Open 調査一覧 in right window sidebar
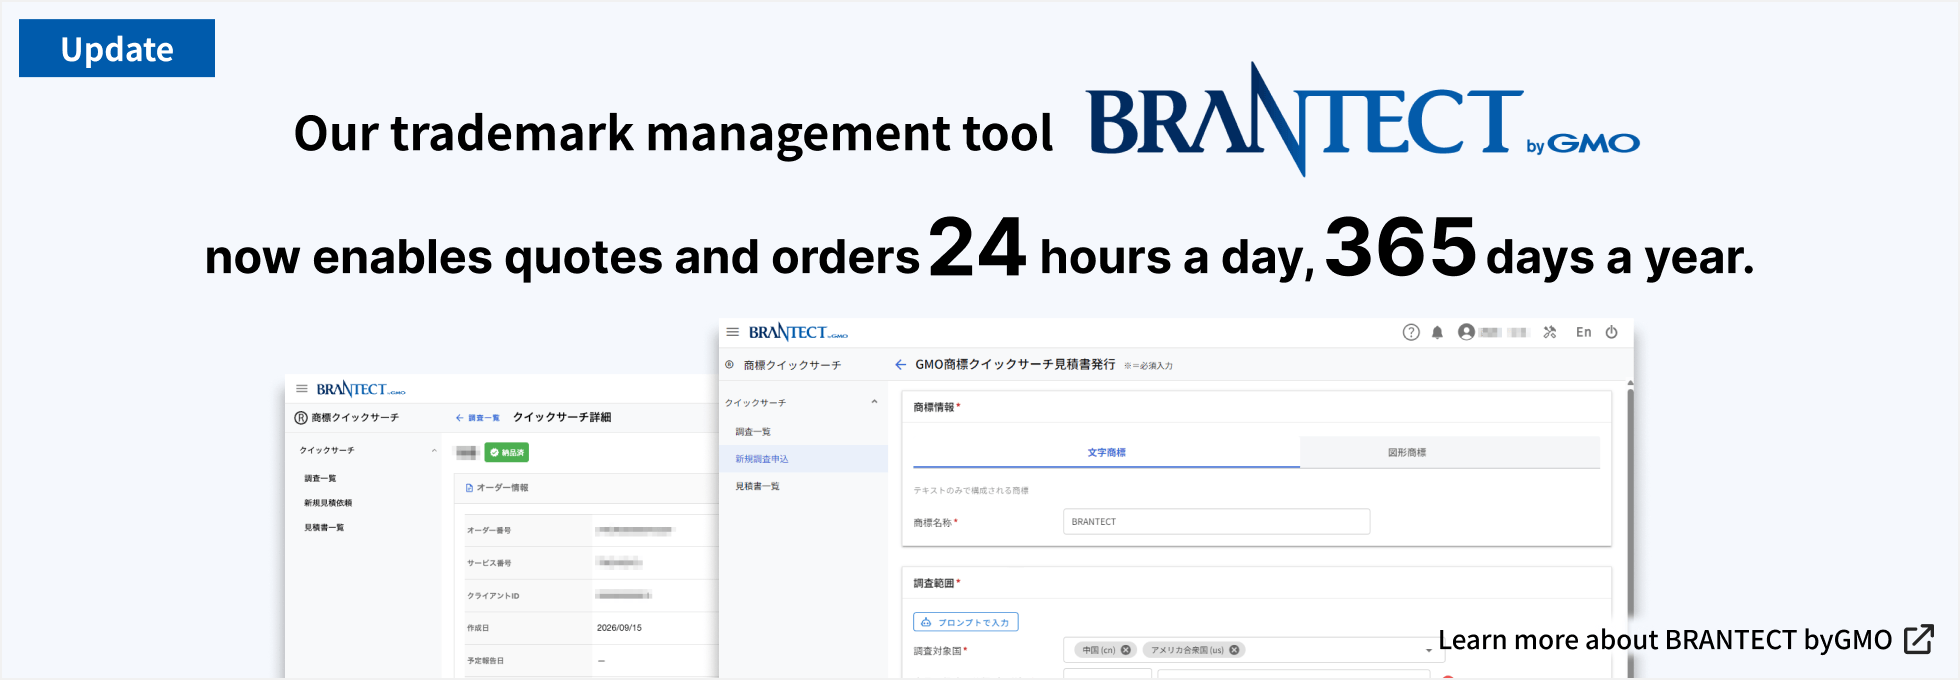Image resolution: width=1960 pixels, height=680 pixels. pos(753,432)
